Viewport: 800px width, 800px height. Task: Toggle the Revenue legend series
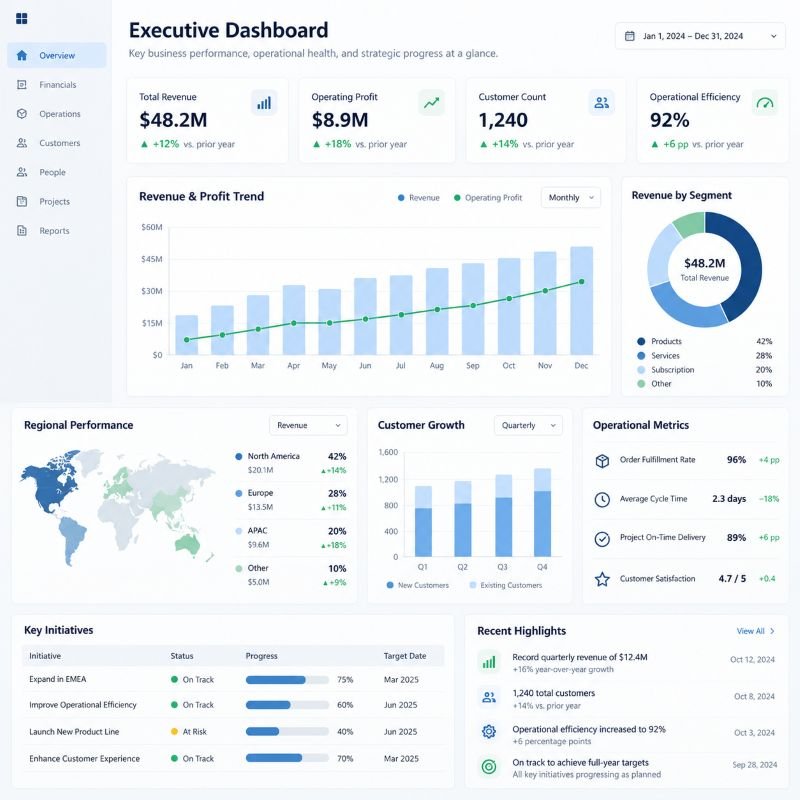[x=418, y=197]
